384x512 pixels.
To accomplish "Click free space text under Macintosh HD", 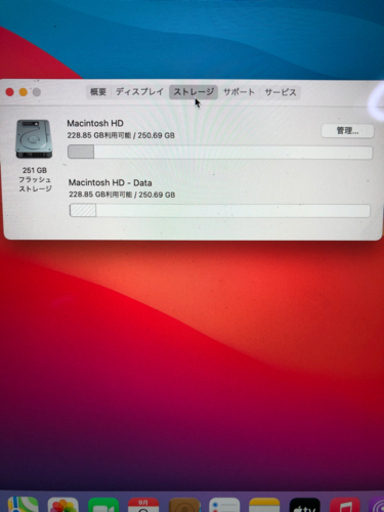I will [121, 135].
